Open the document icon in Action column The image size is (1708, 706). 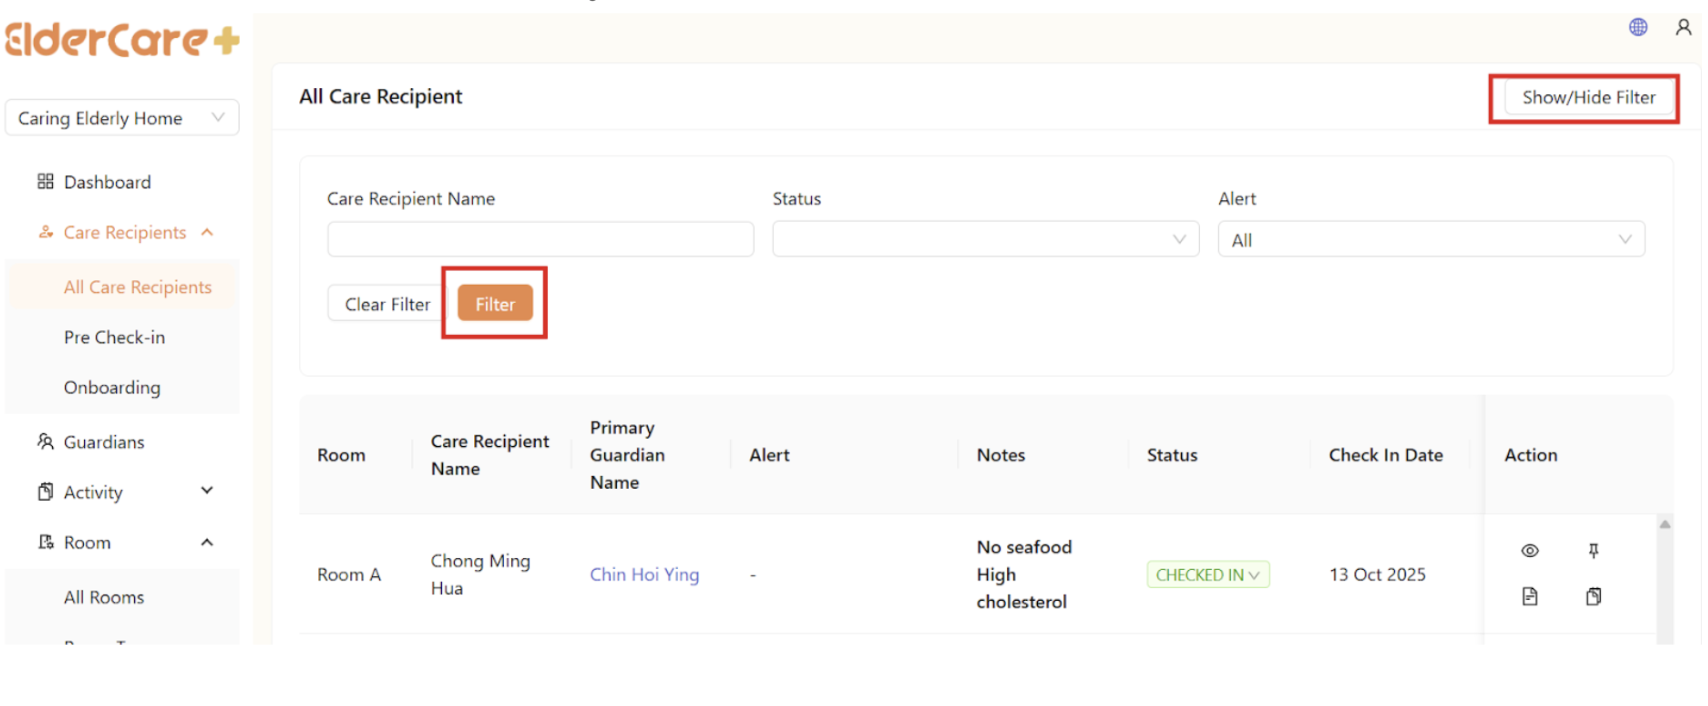tap(1529, 597)
